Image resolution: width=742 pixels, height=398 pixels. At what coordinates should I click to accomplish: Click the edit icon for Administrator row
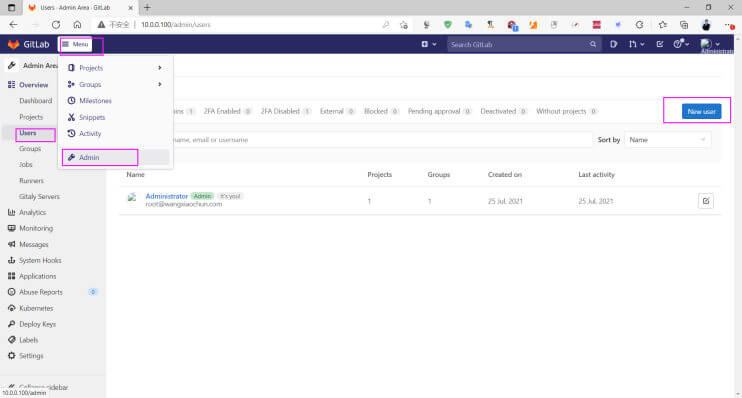pos(706,201)
